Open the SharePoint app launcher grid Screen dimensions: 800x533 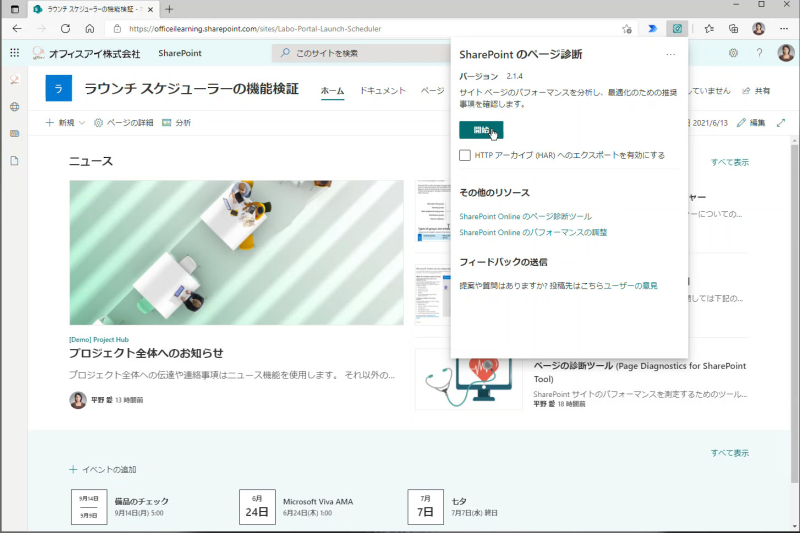(x=14, y=53)
